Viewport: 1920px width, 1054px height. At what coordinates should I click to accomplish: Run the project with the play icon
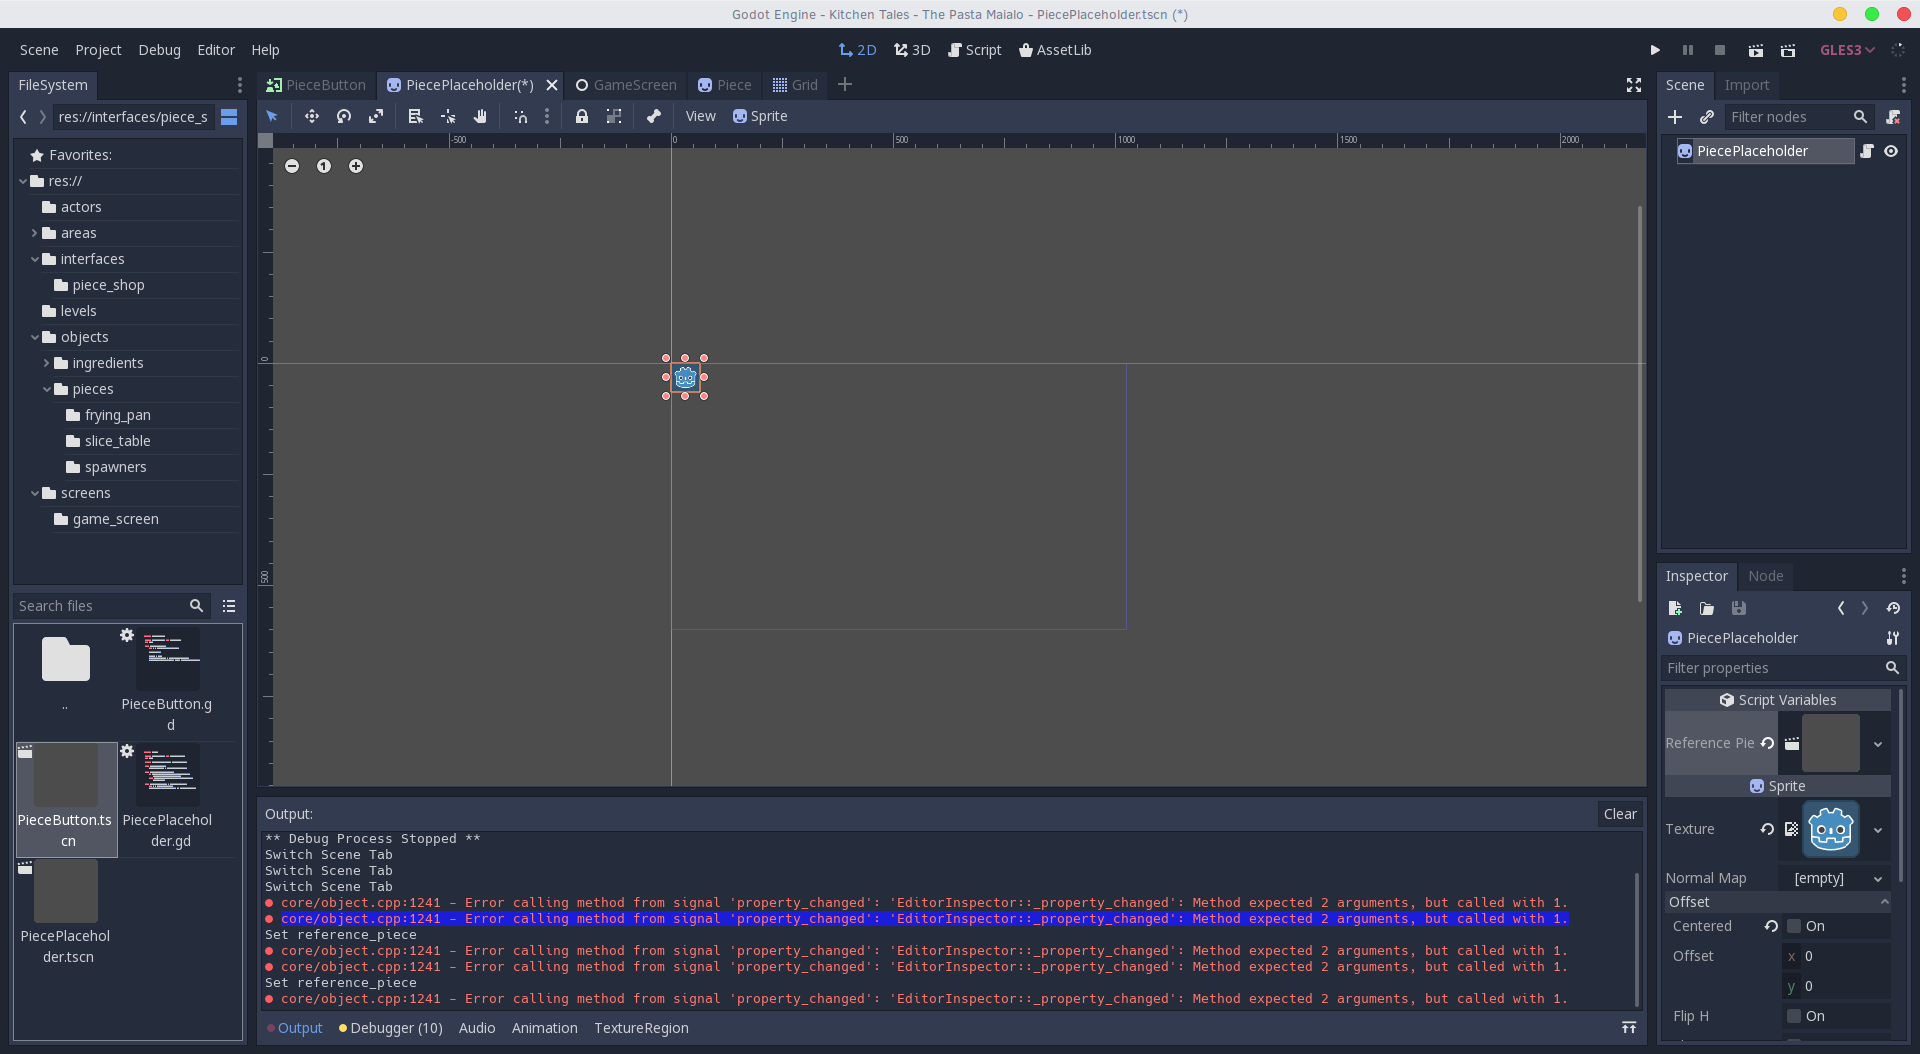tap(1654, 50)
